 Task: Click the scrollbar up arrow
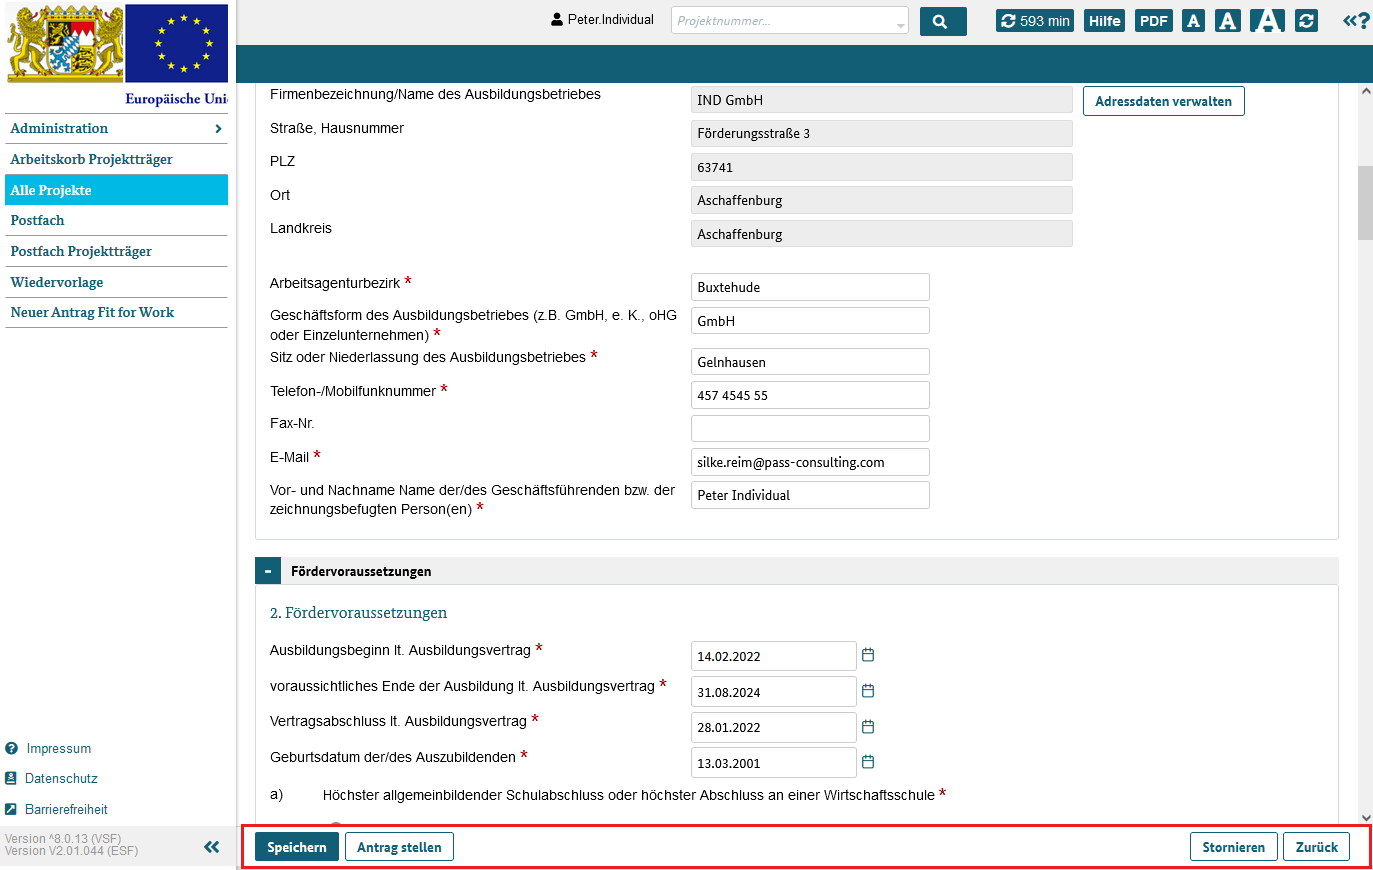[1365, 91]
